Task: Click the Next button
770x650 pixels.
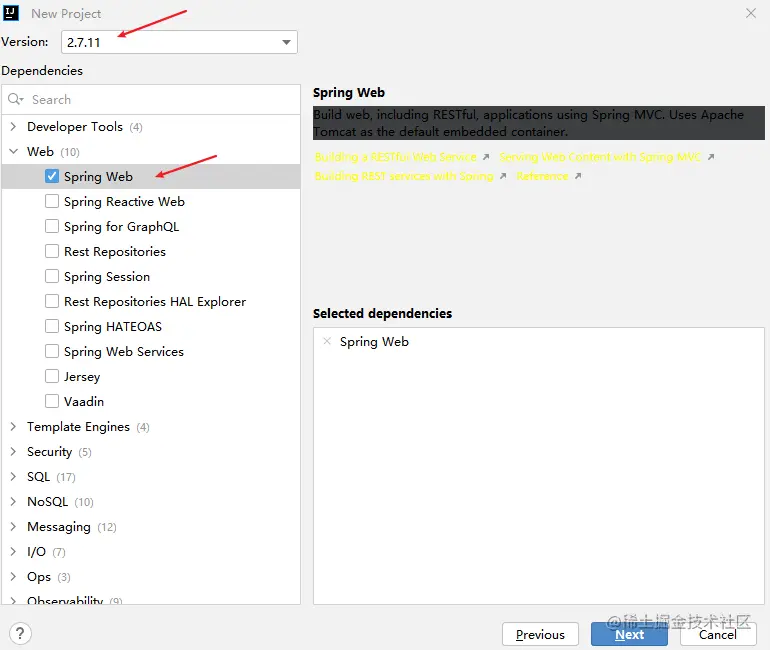Action: 629,634
